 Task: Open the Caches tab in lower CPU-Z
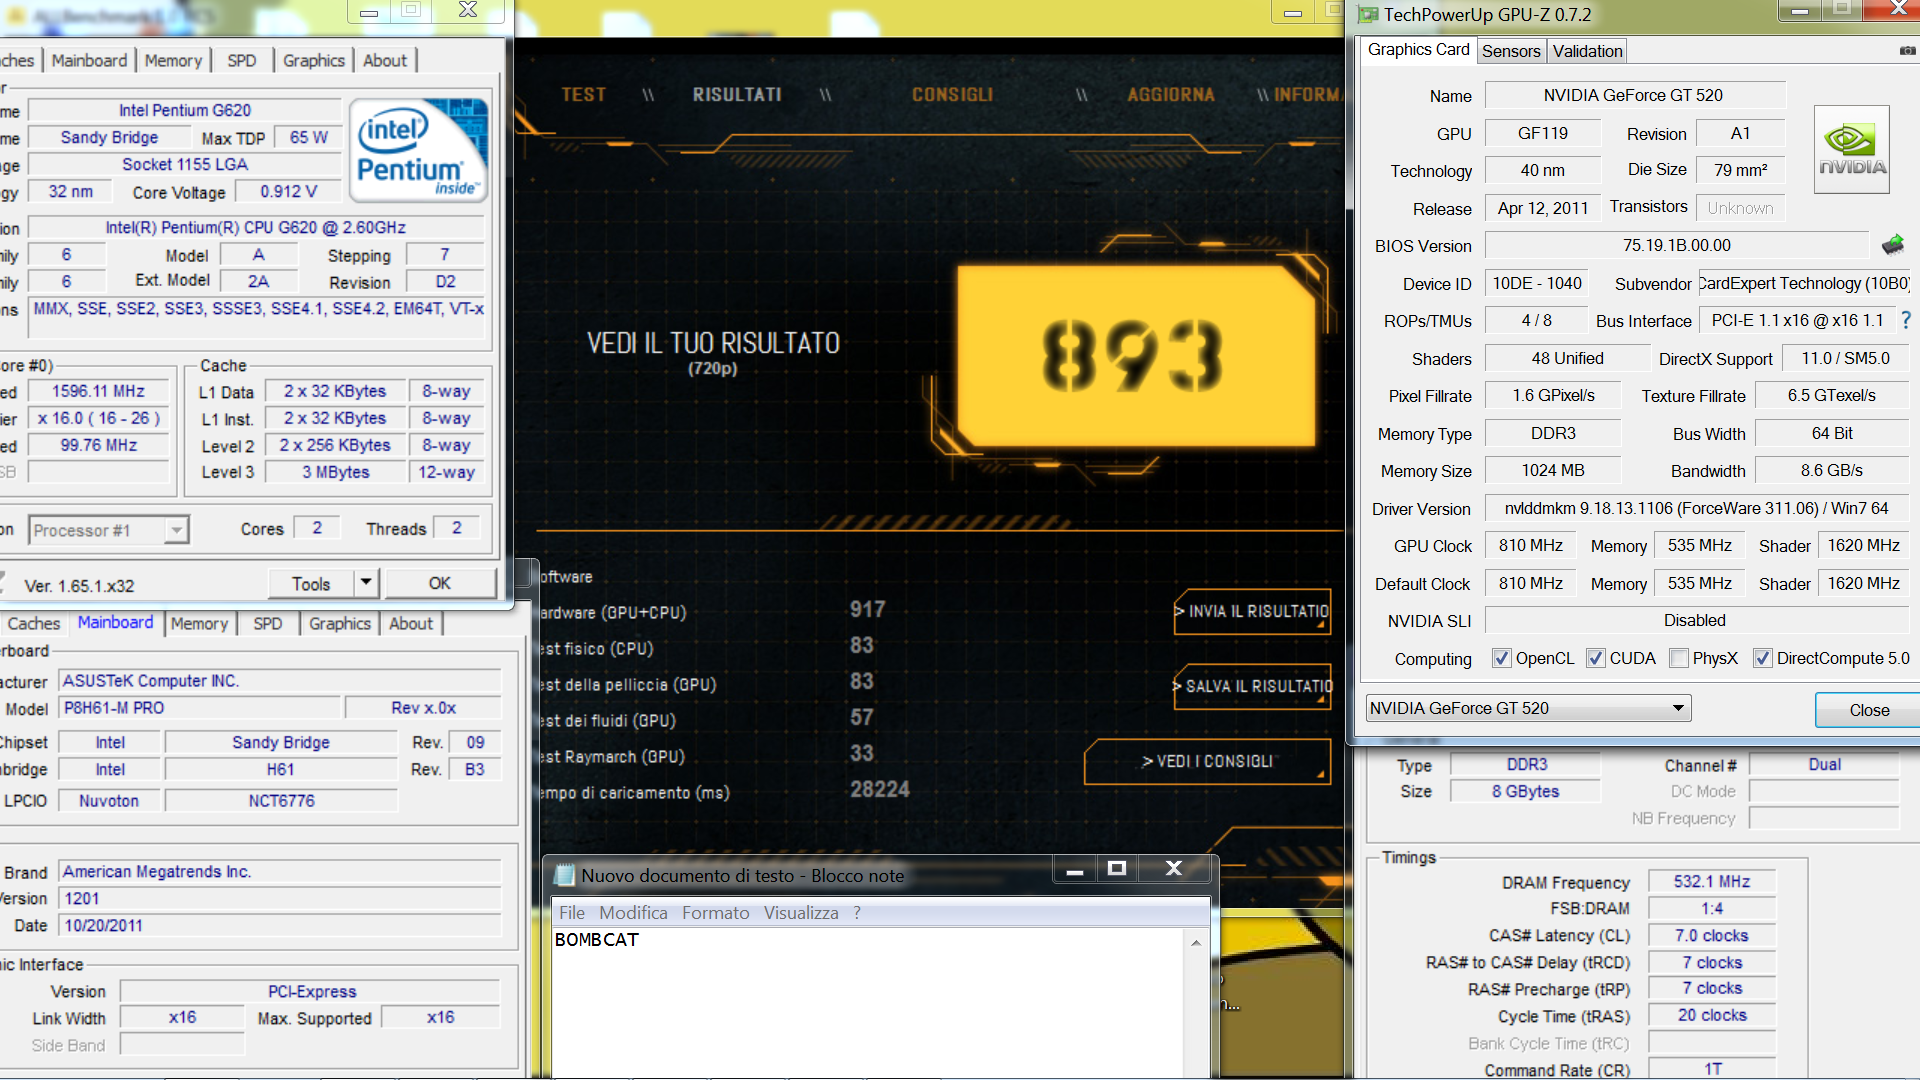(33, 624)
